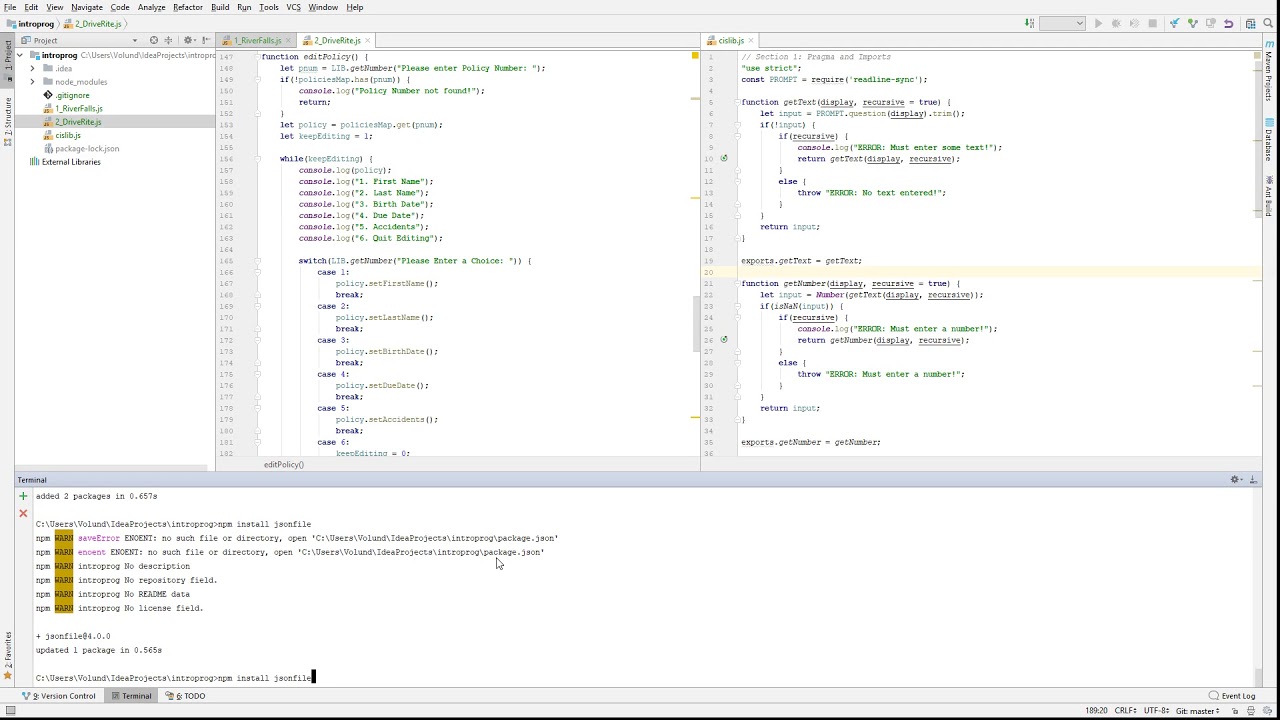
Task: Open the 6: TODO tool tab
Action: tap(186, 696)
